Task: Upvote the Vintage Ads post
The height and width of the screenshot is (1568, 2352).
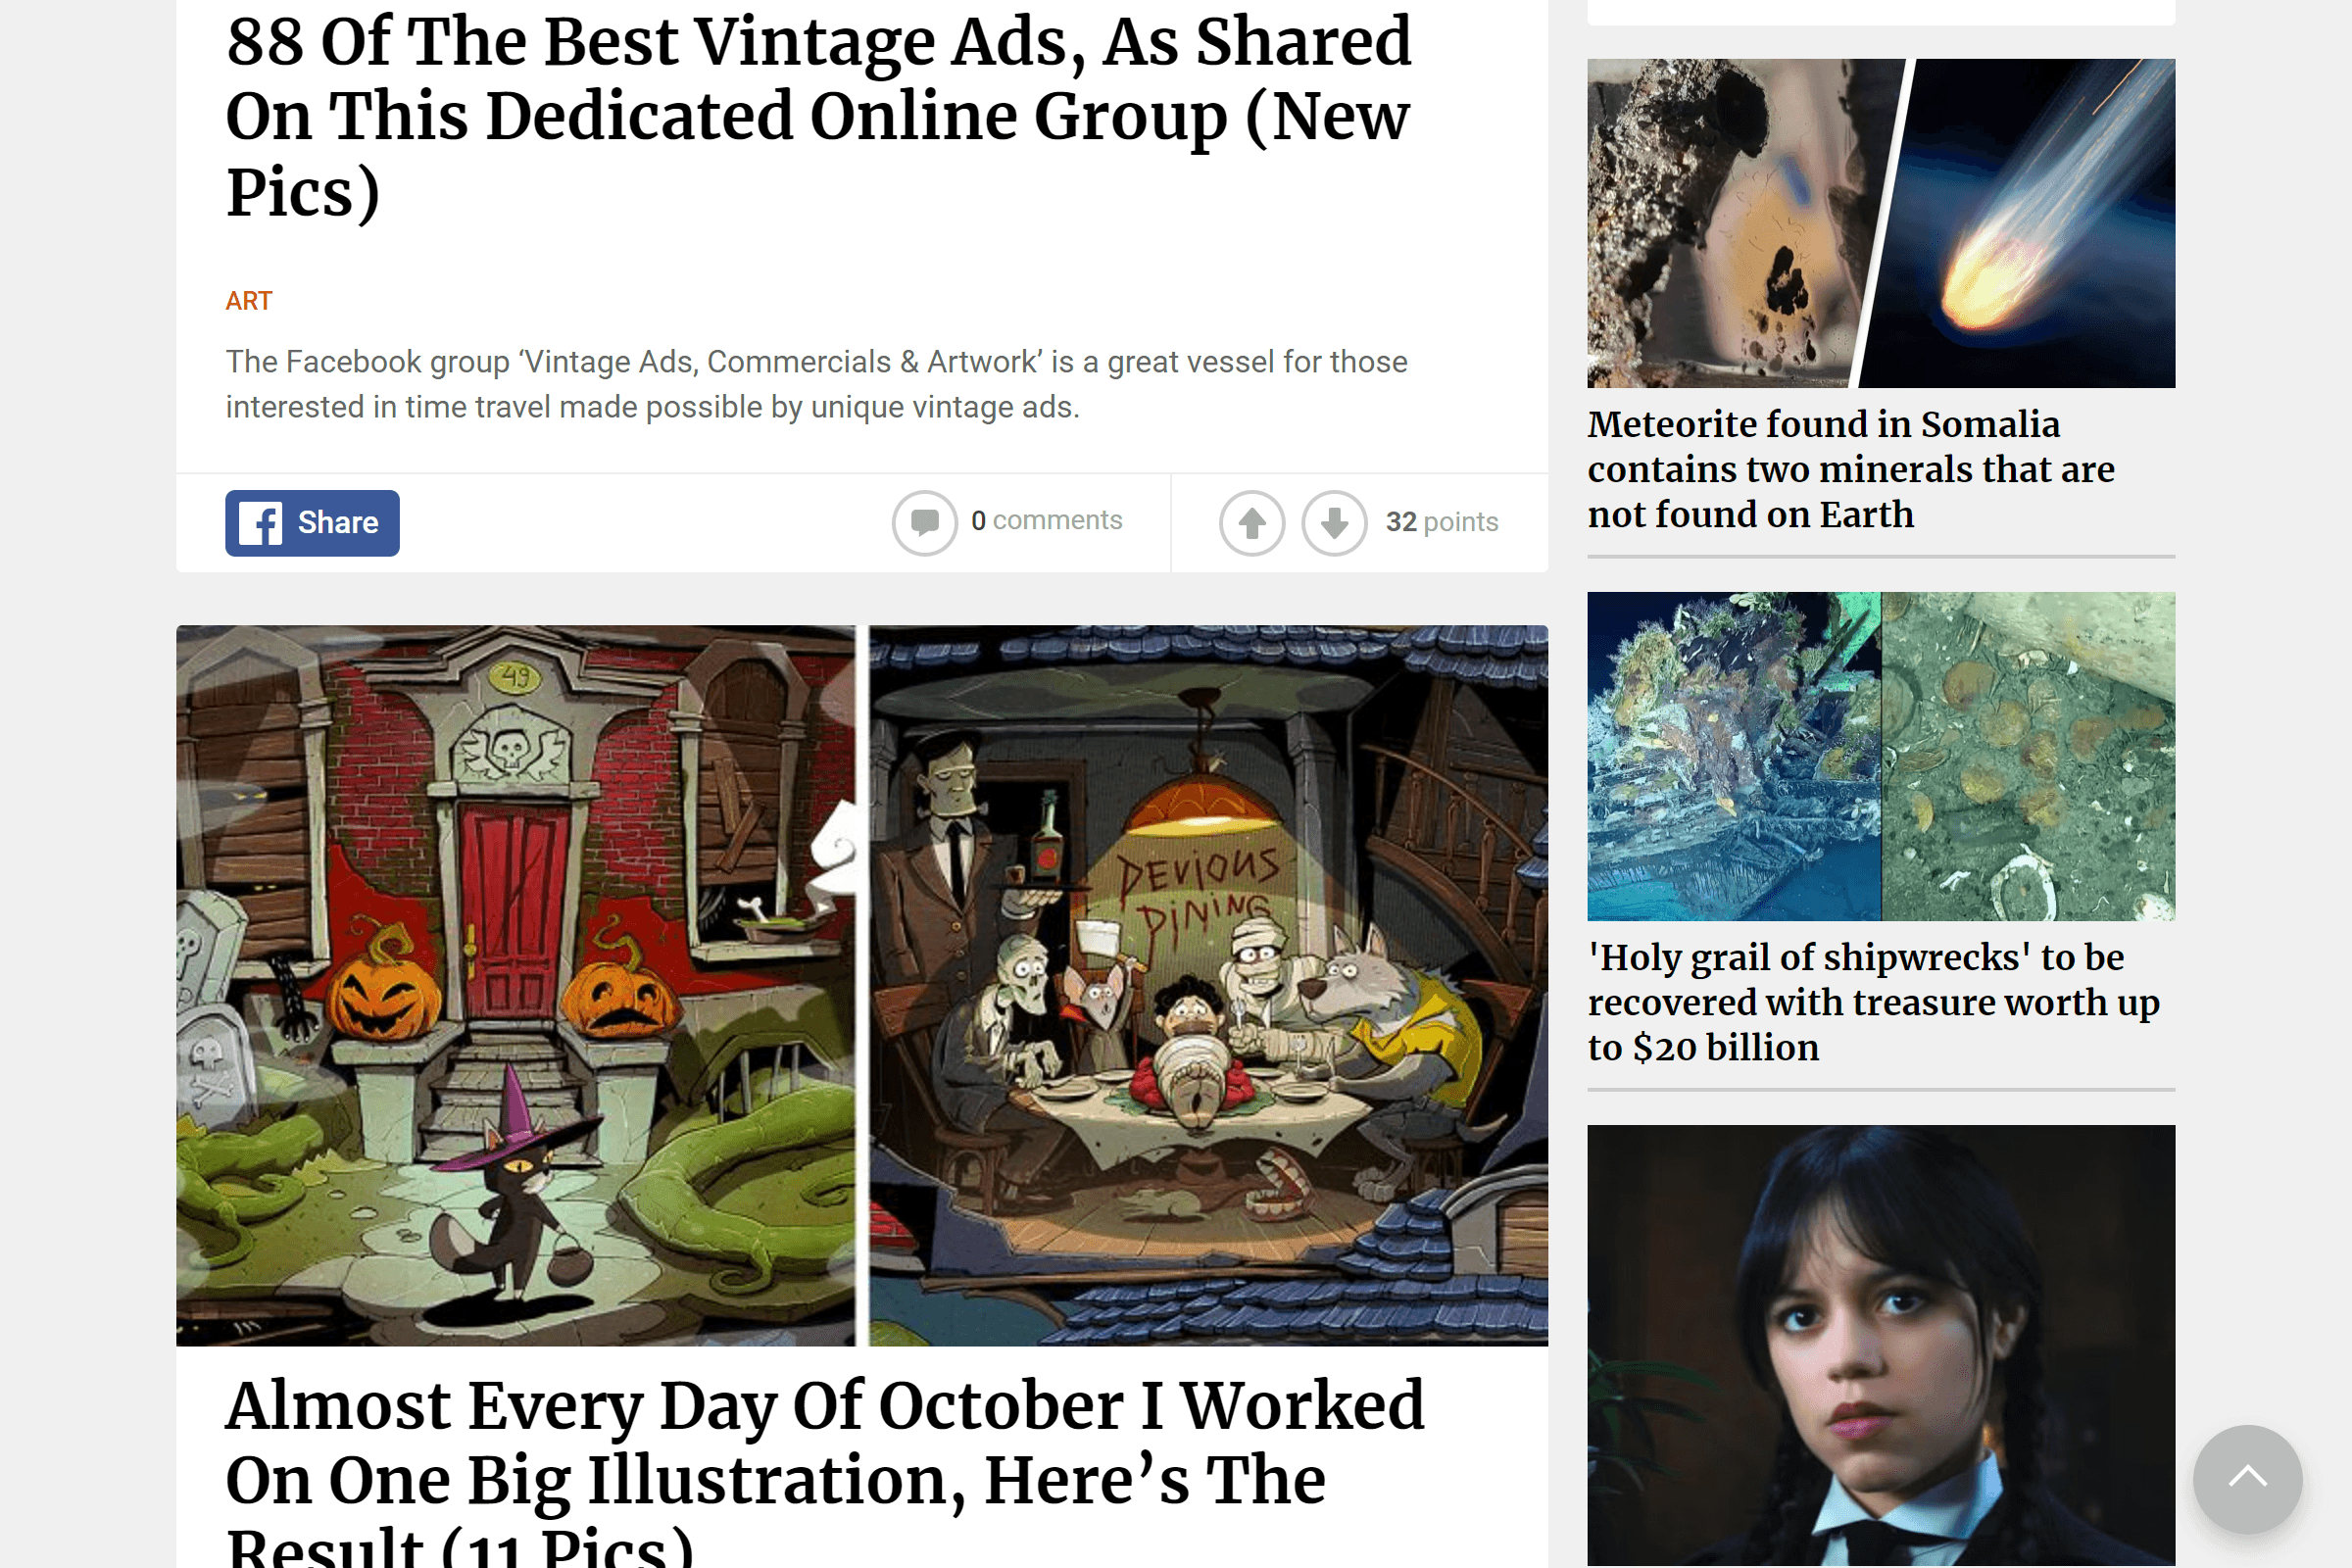Action: [x=1252, y=523]
